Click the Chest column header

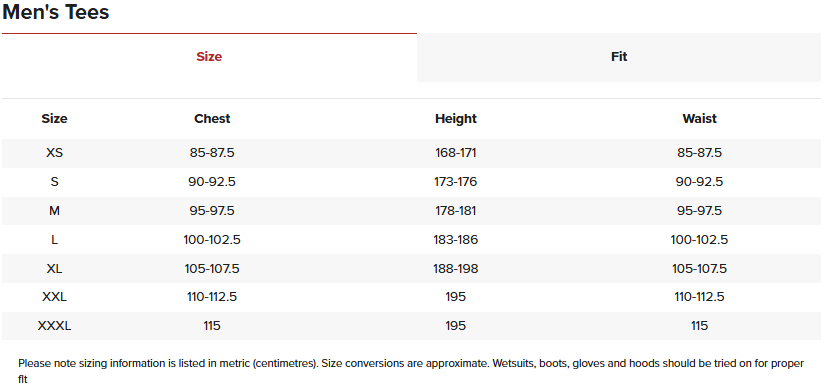tap(212, 118)
